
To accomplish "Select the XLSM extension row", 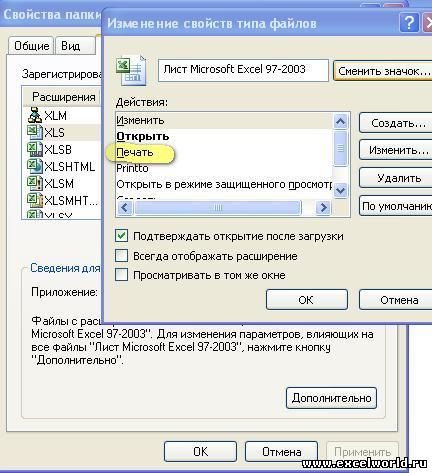I will (x=63, y=183).
